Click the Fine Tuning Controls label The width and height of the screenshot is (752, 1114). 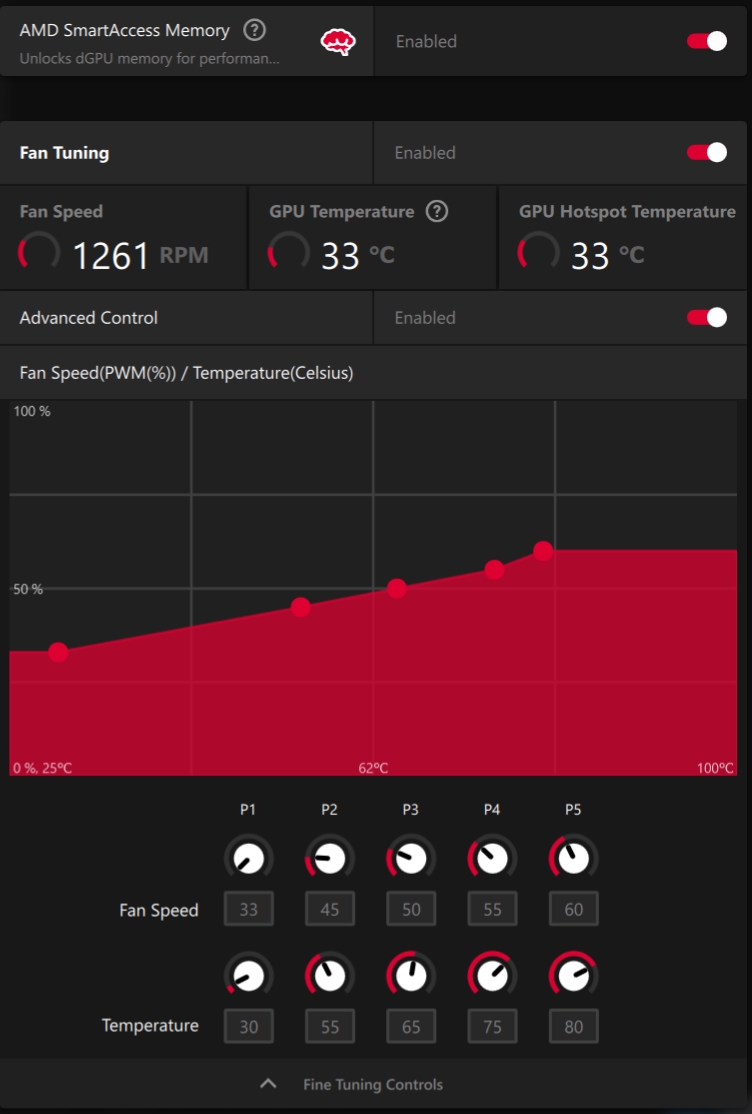pos(373,1084)
